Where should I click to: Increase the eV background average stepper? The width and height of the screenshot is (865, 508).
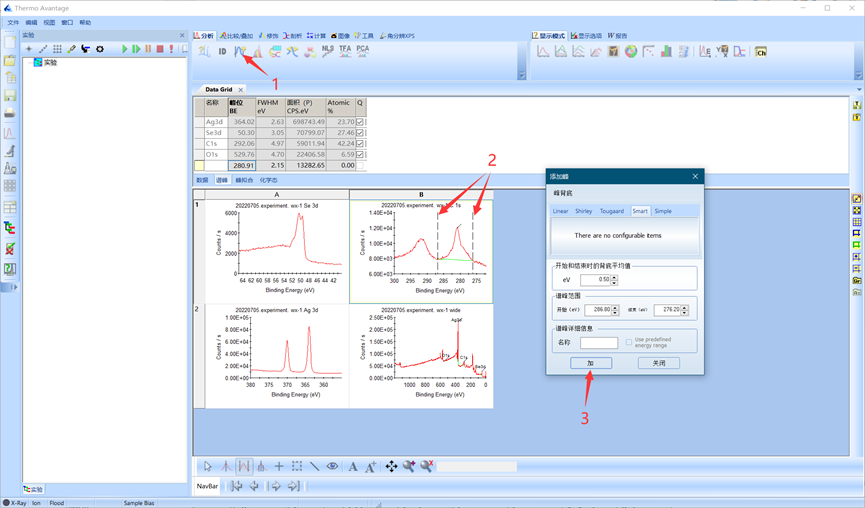(614, 278)
